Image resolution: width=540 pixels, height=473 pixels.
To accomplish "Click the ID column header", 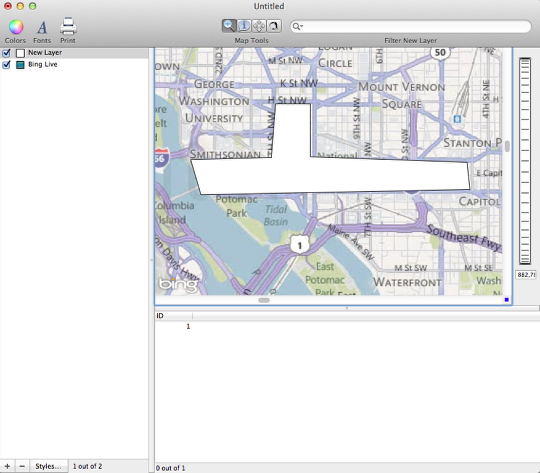I will pyautogui.click(x=174, y=316).
